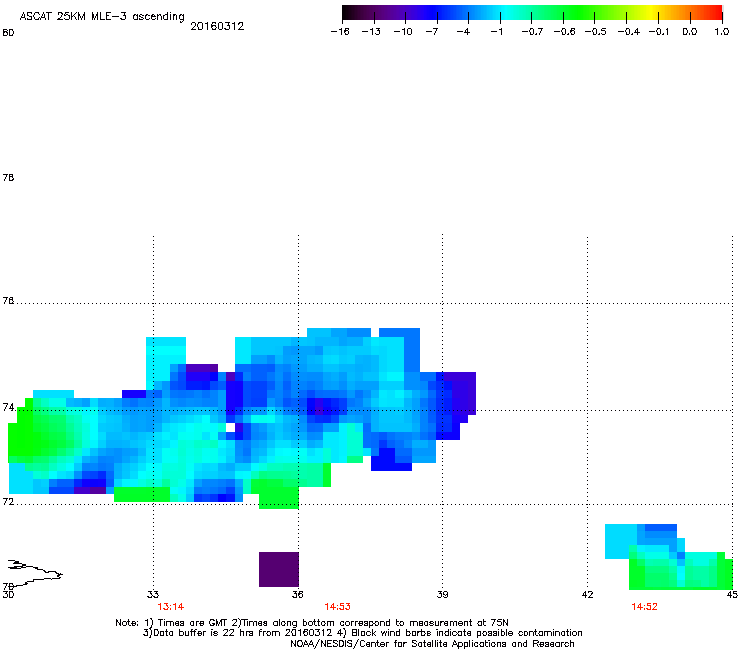
Task: Click the isolated dark purple data square
Action: (279, 569)
